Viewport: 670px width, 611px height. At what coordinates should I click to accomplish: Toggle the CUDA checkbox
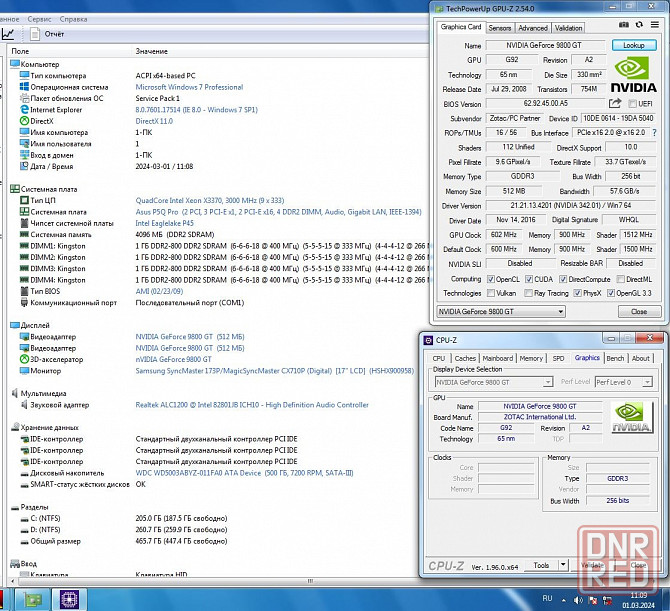pos(529,279)
